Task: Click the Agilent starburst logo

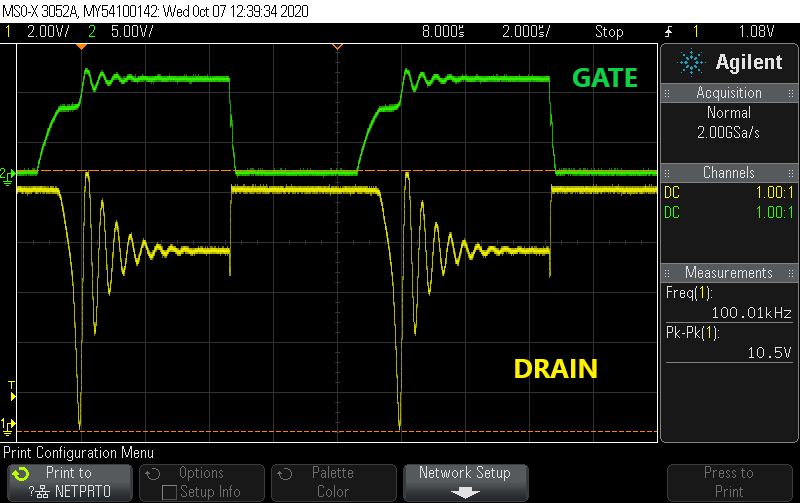Action: click(691, 62)
